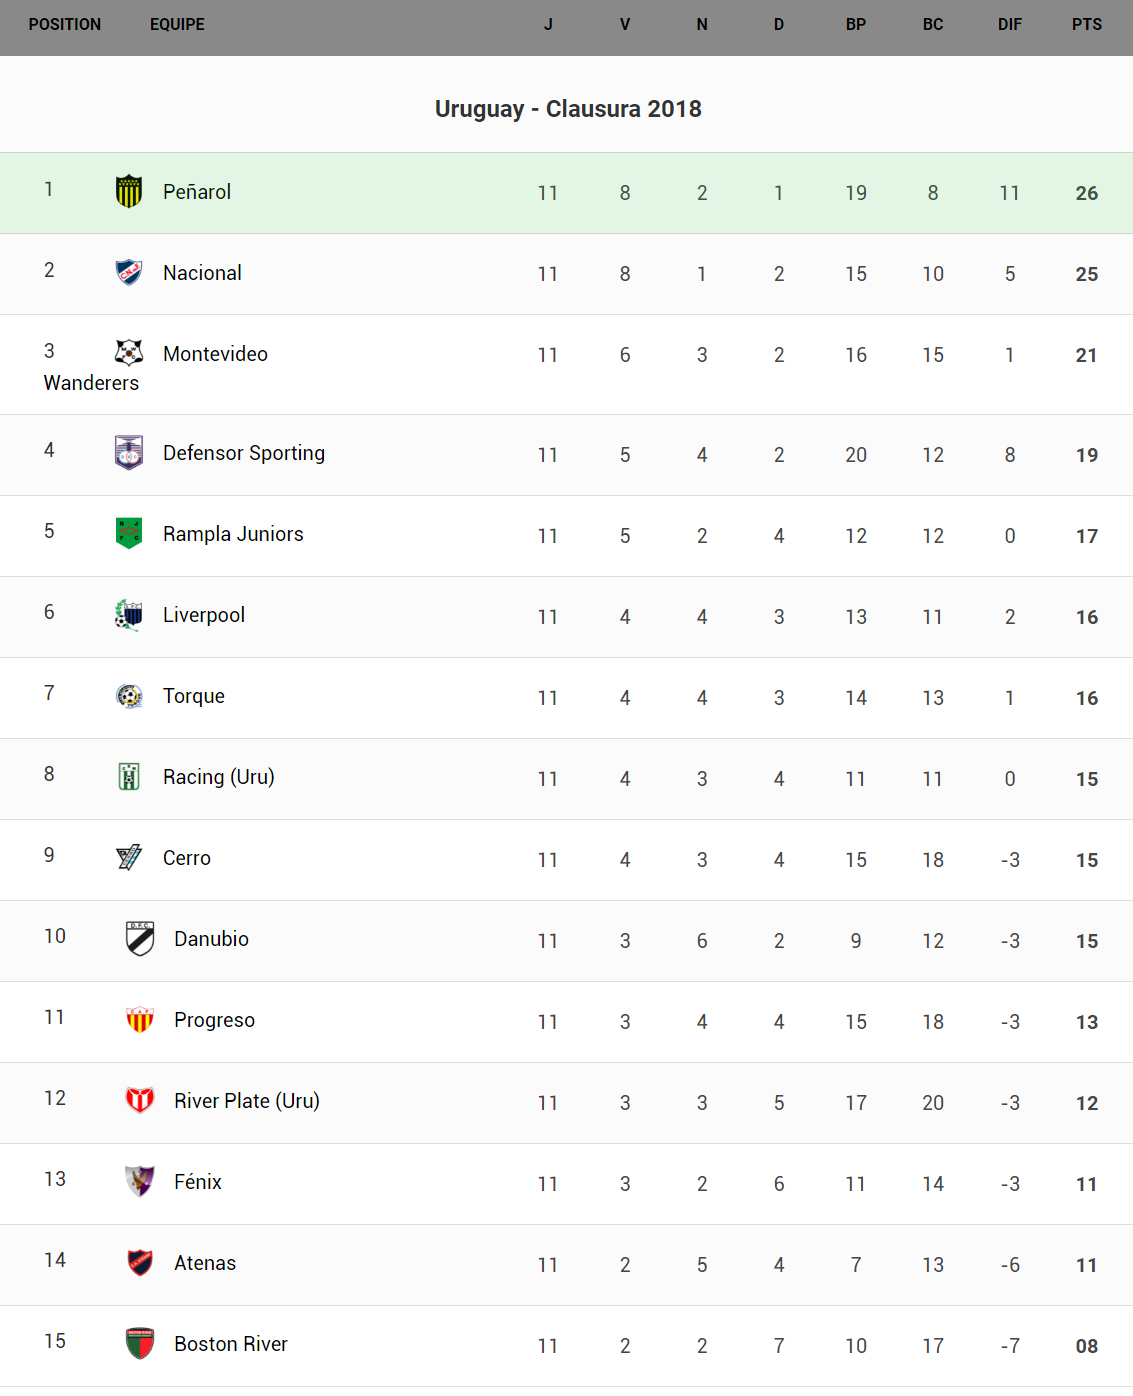Click the Rampla Juniors green crest
This screenshot has height=1396, width=1133.
click(129, 533)
